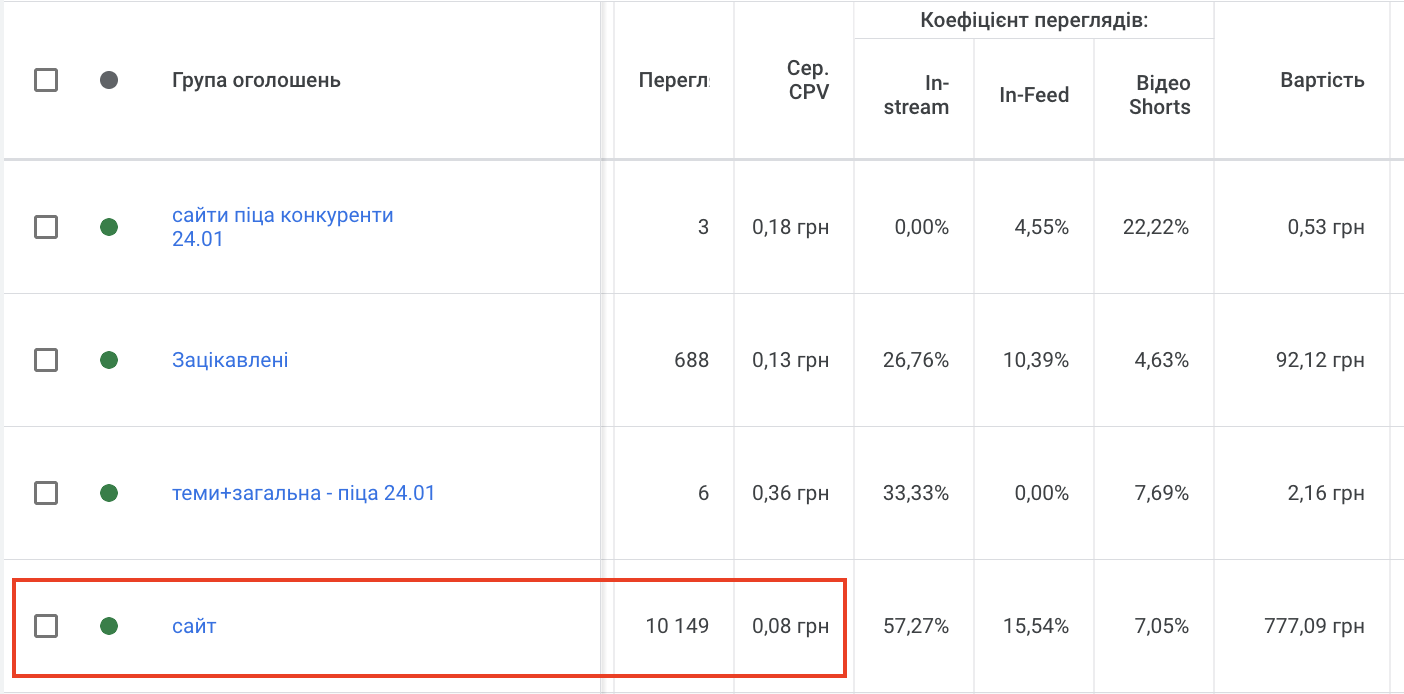The height and width of the screenshot is (694, 1404).
Task: Change status via green dot beside 'сайт'
Action: [x=109, y=626]
